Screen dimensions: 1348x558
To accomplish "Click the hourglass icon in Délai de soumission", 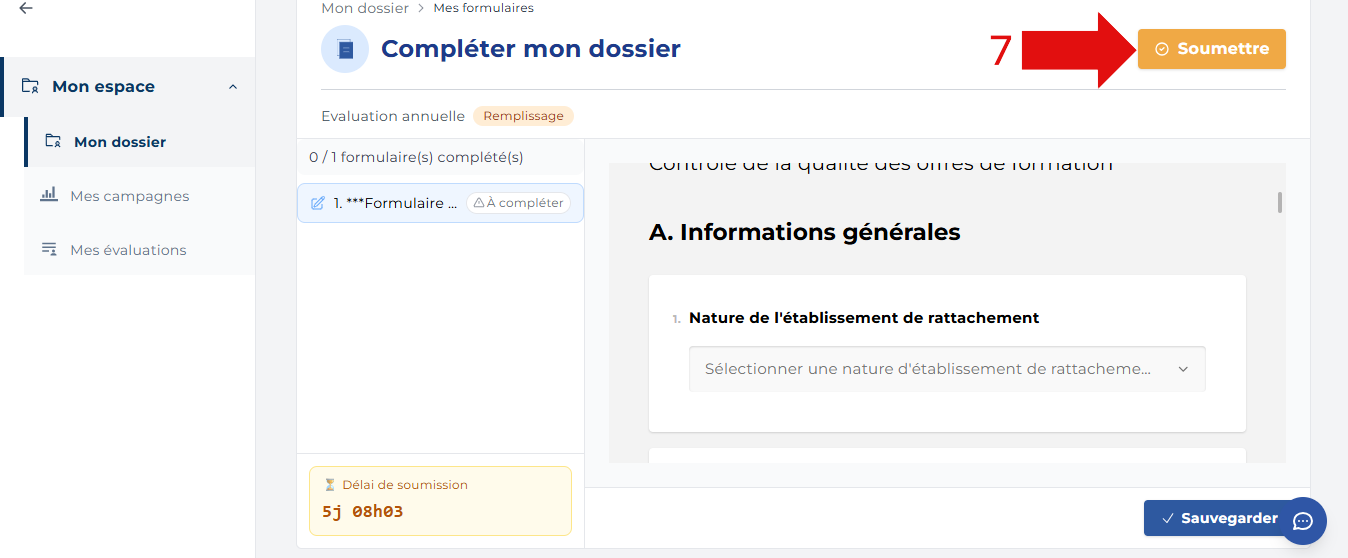I will (330, 485).
